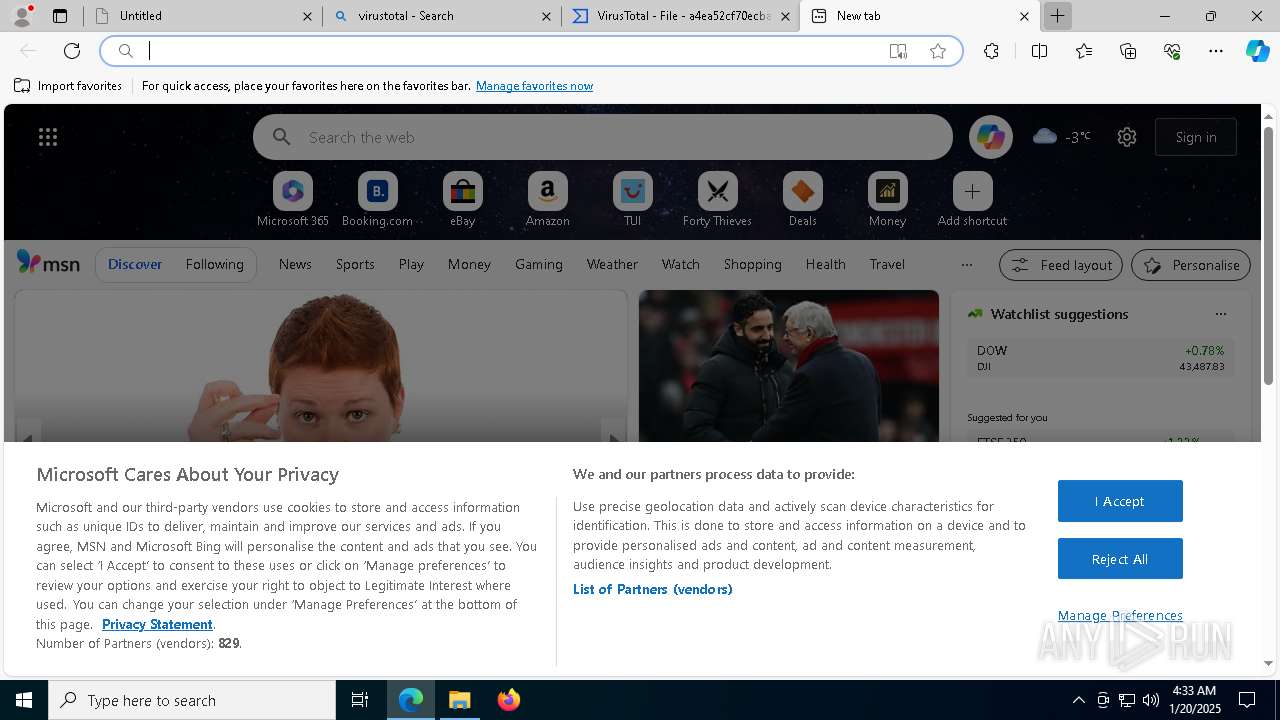Image resolution: width=1280 pixels, height=720 pixels.
Task: Open the football managers news thumbnail
Action: click(x=789, y=365)
